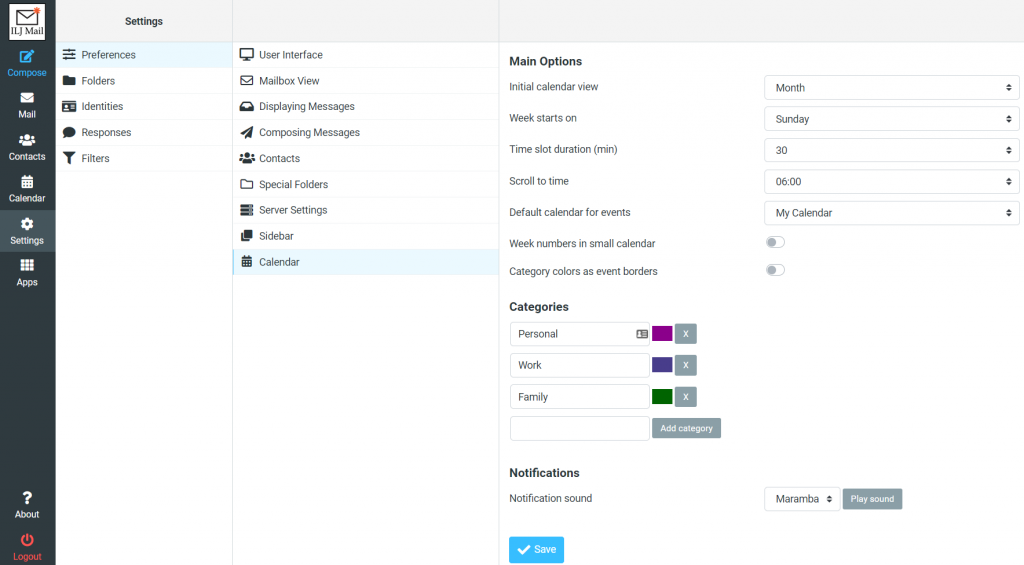The width and height of the screenshot is (1024, 565).
Task: Click the Add category button
Action: [x=686, y=428]
